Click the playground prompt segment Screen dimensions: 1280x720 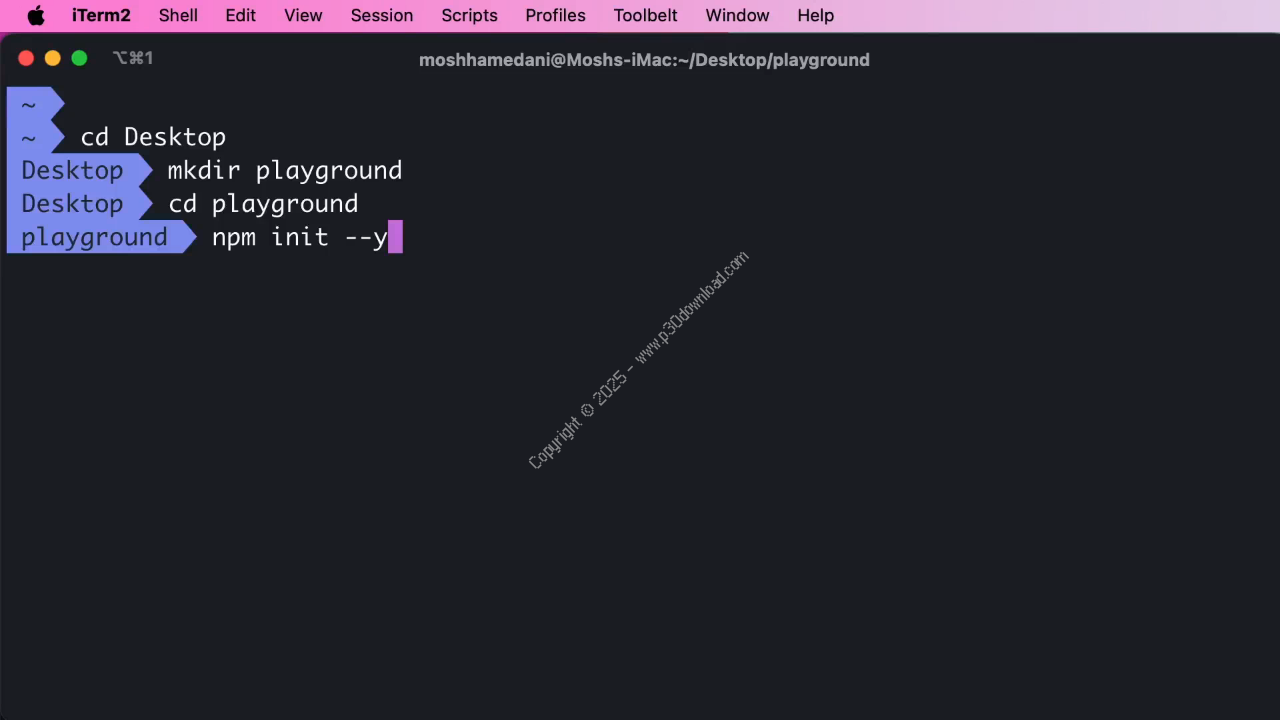pos(101,237)
